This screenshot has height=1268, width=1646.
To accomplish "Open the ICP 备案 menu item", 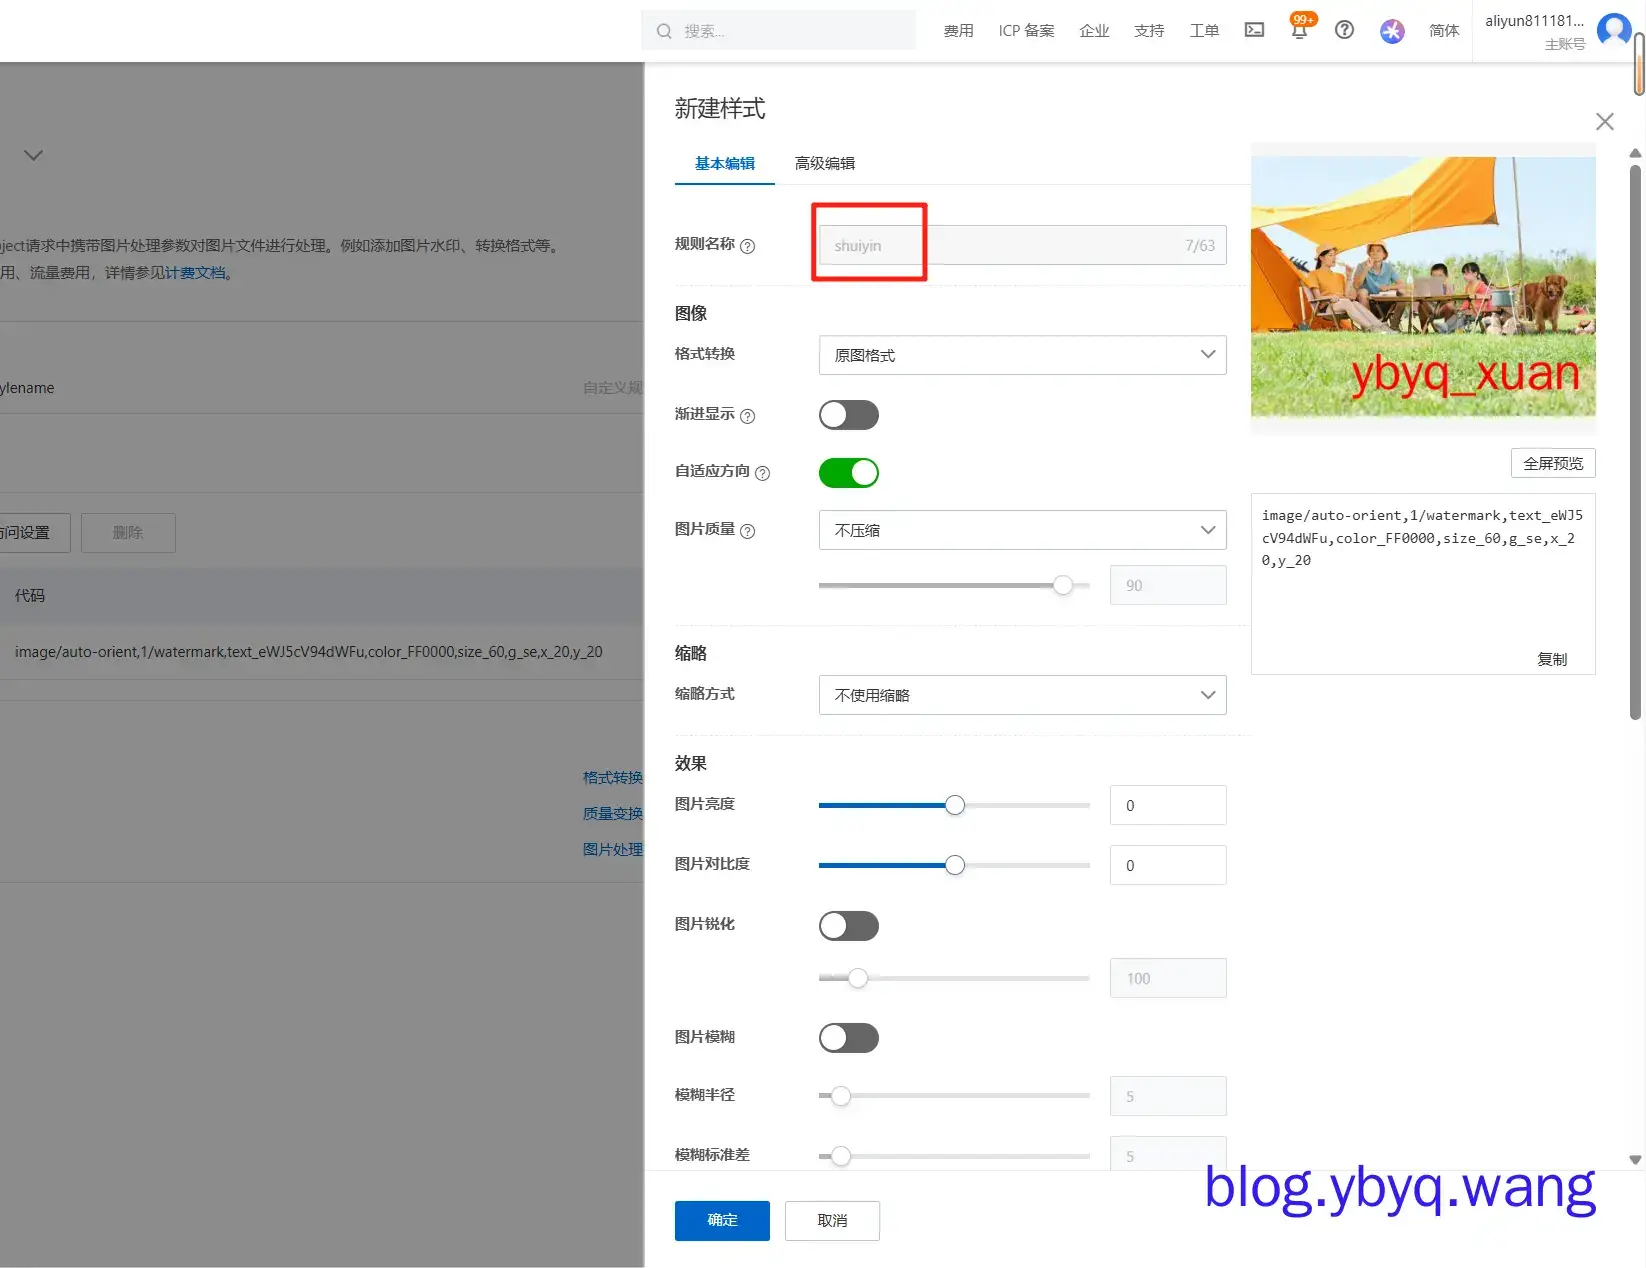I will [x=1026, y=31].
